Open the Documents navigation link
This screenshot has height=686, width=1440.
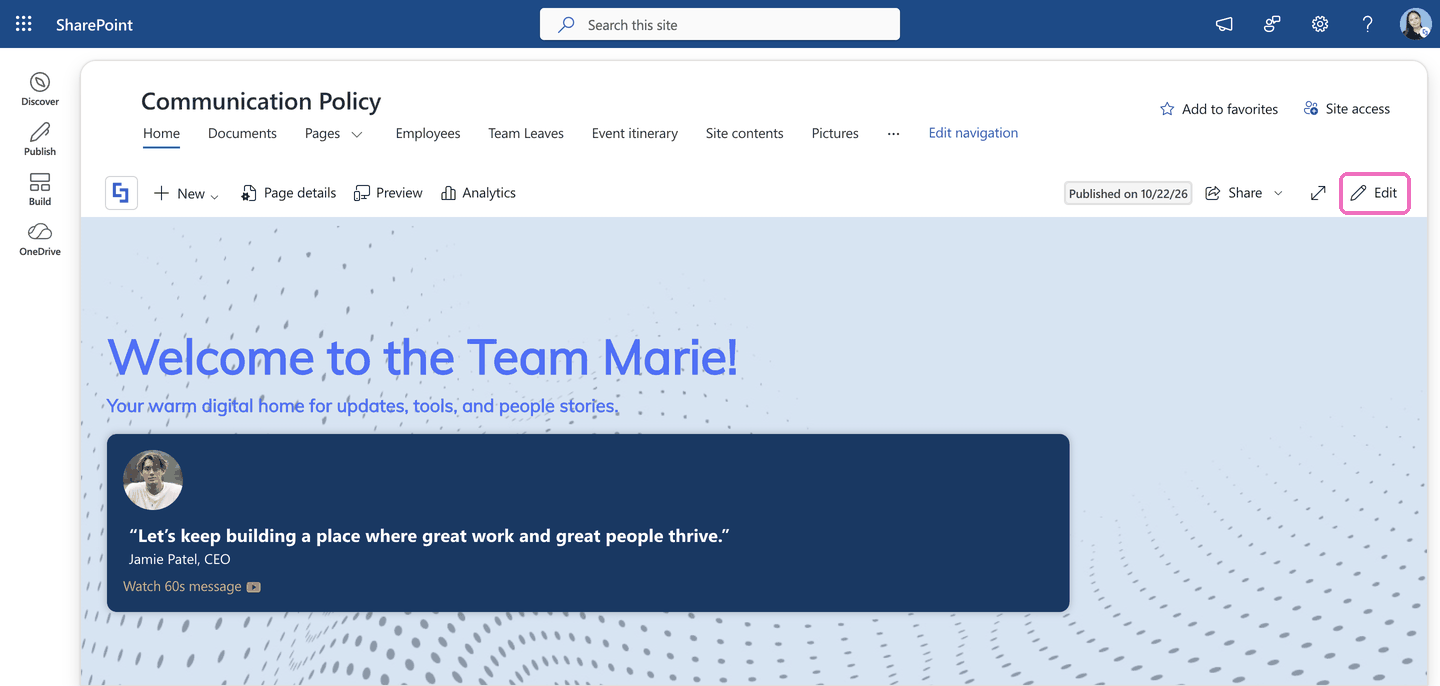coord(242,133)
